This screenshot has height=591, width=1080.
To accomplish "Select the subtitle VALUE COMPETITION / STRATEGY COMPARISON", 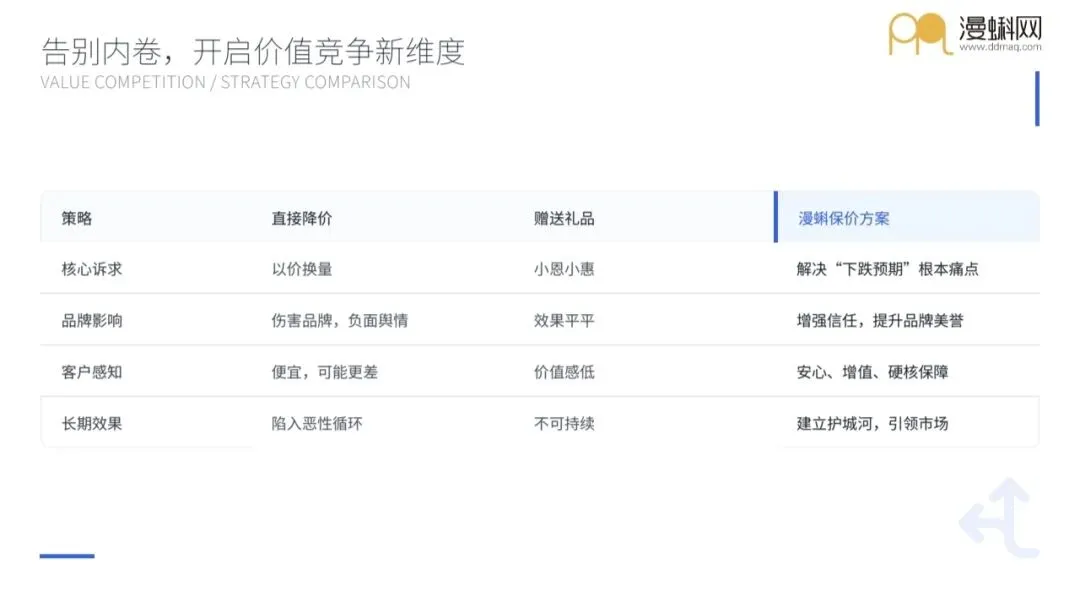I will coord(225,82).
